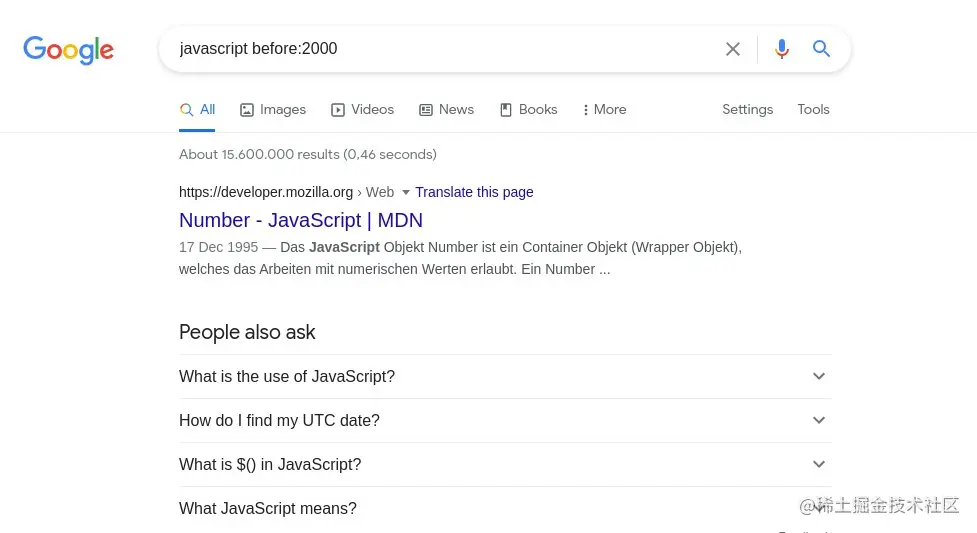Open the News results tab
This screenshot has width=977, height=533.
pyautogui.click(x=446, y=110)
